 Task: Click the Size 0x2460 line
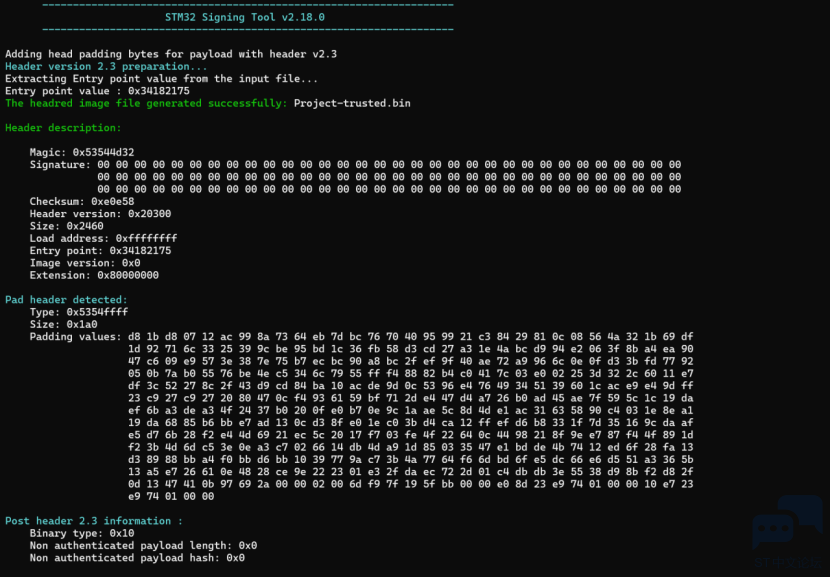pos(66,226)
